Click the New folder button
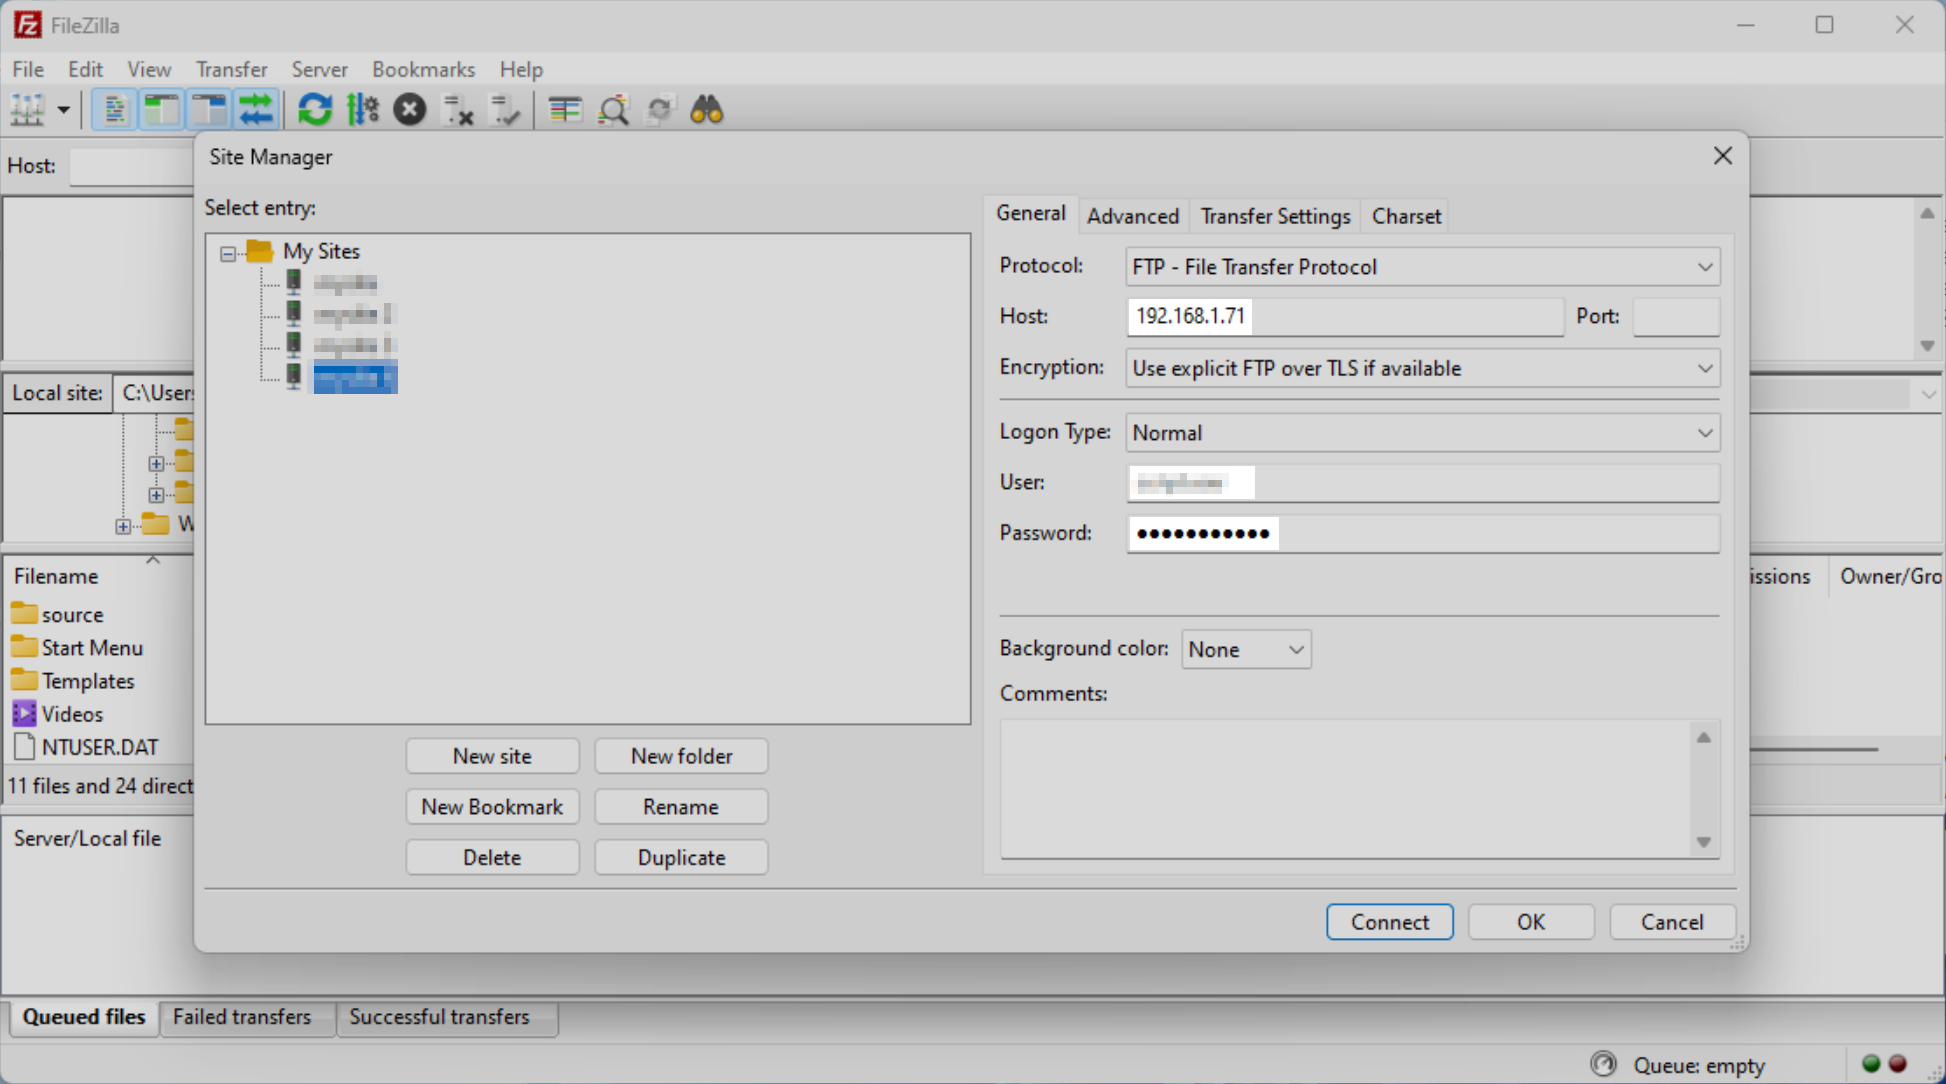 click(x=681, y=756)
